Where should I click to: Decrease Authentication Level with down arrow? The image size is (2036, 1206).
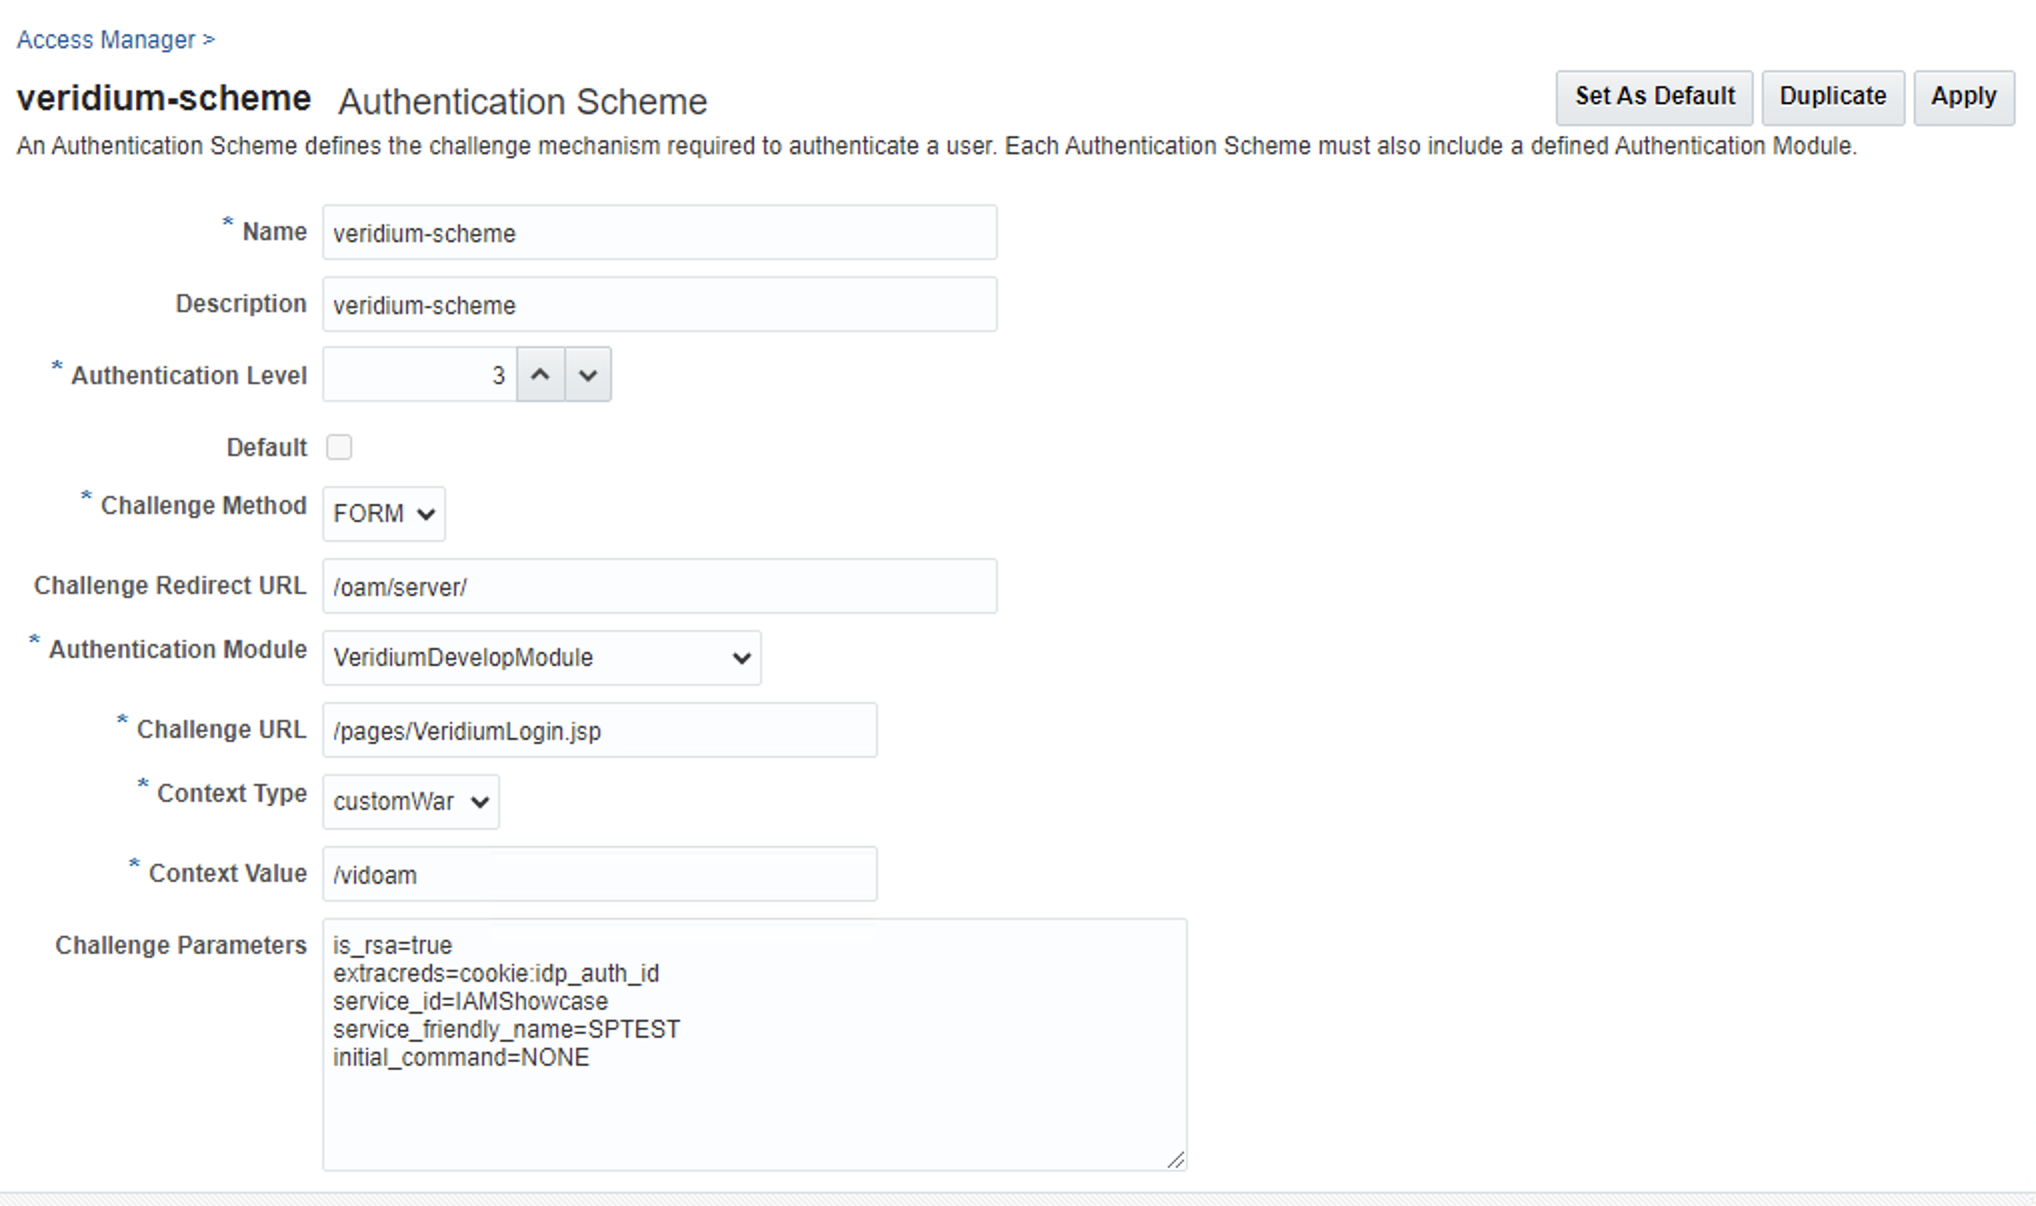point(588,375)
